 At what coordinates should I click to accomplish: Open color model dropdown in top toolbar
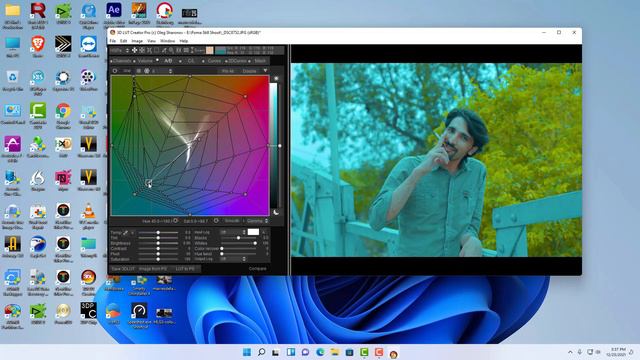point(120,50)
